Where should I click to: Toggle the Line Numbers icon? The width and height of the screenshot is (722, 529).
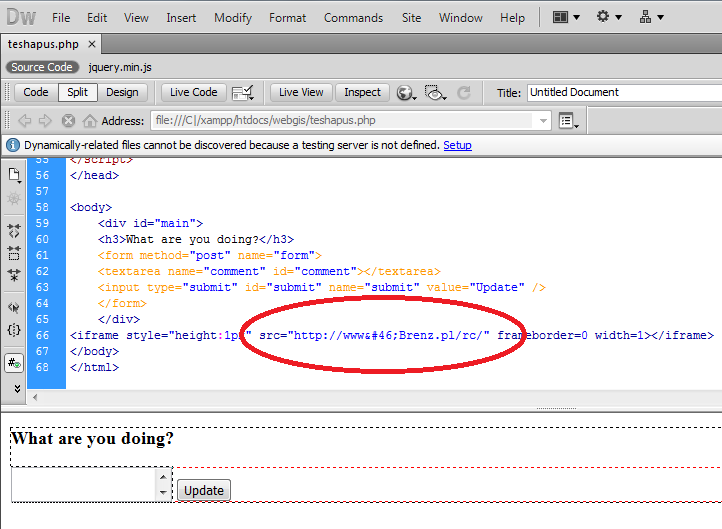[14, 363]
